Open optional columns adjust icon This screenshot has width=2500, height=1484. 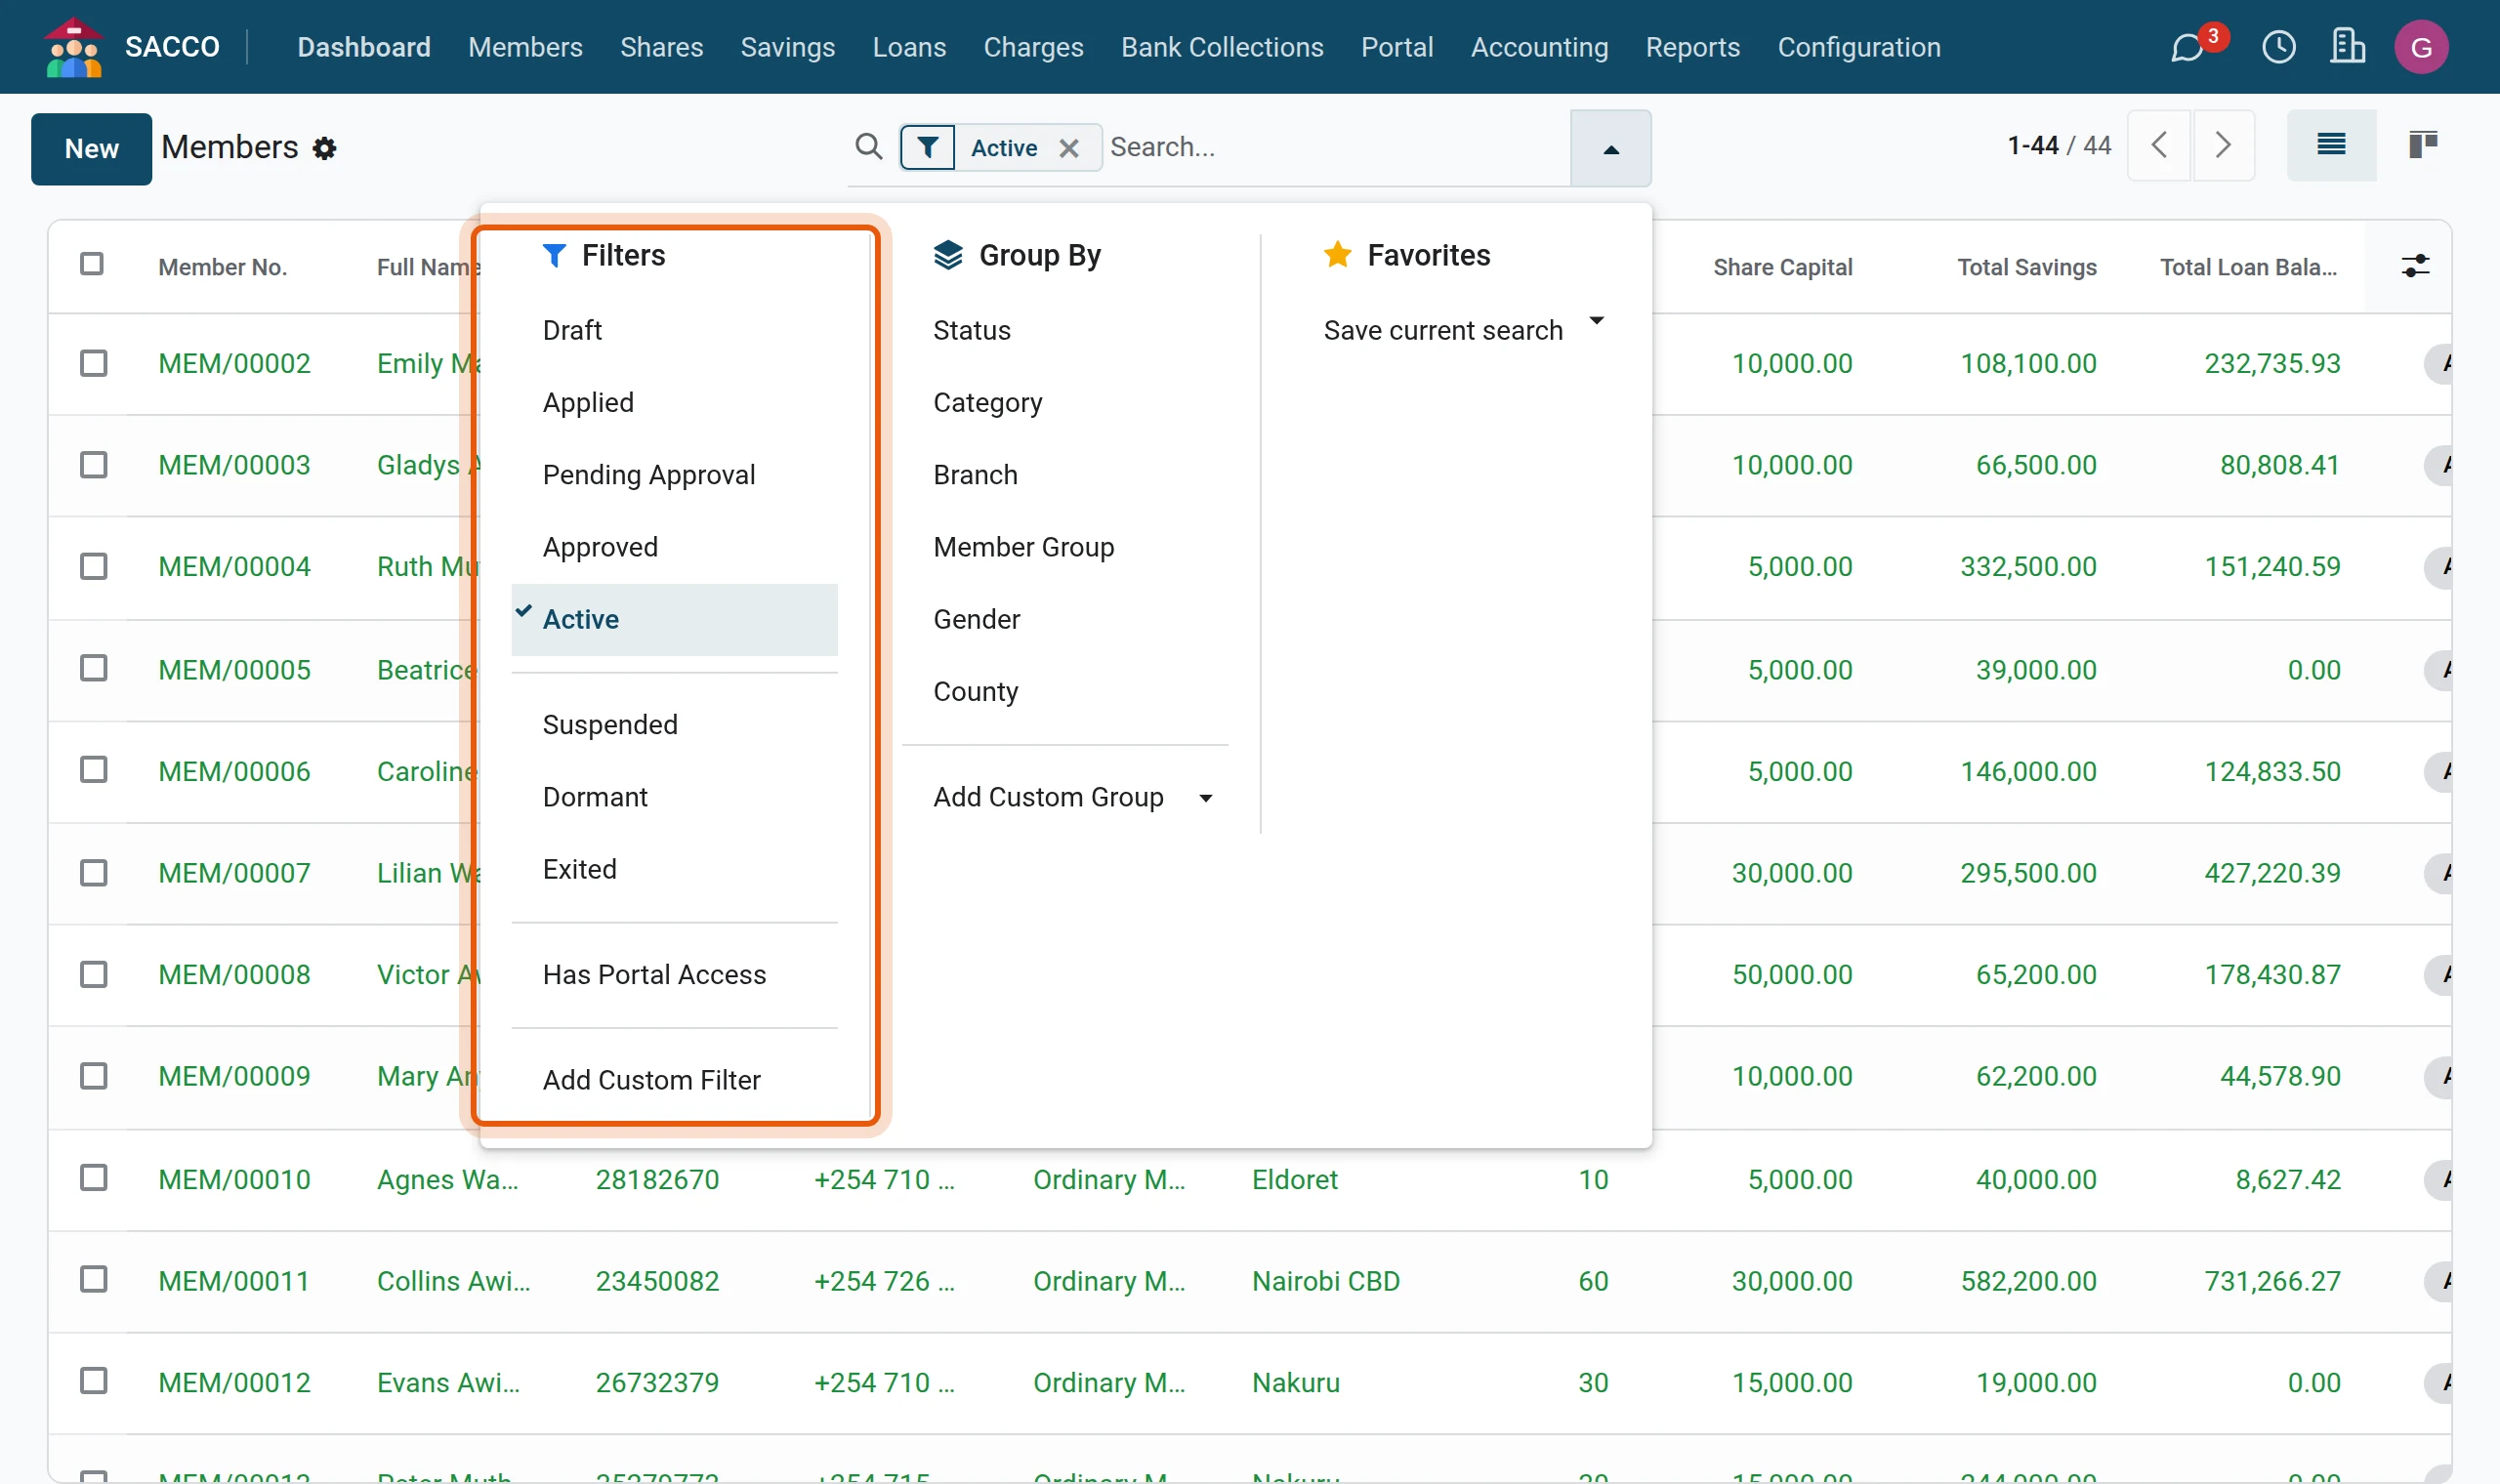2415,266
